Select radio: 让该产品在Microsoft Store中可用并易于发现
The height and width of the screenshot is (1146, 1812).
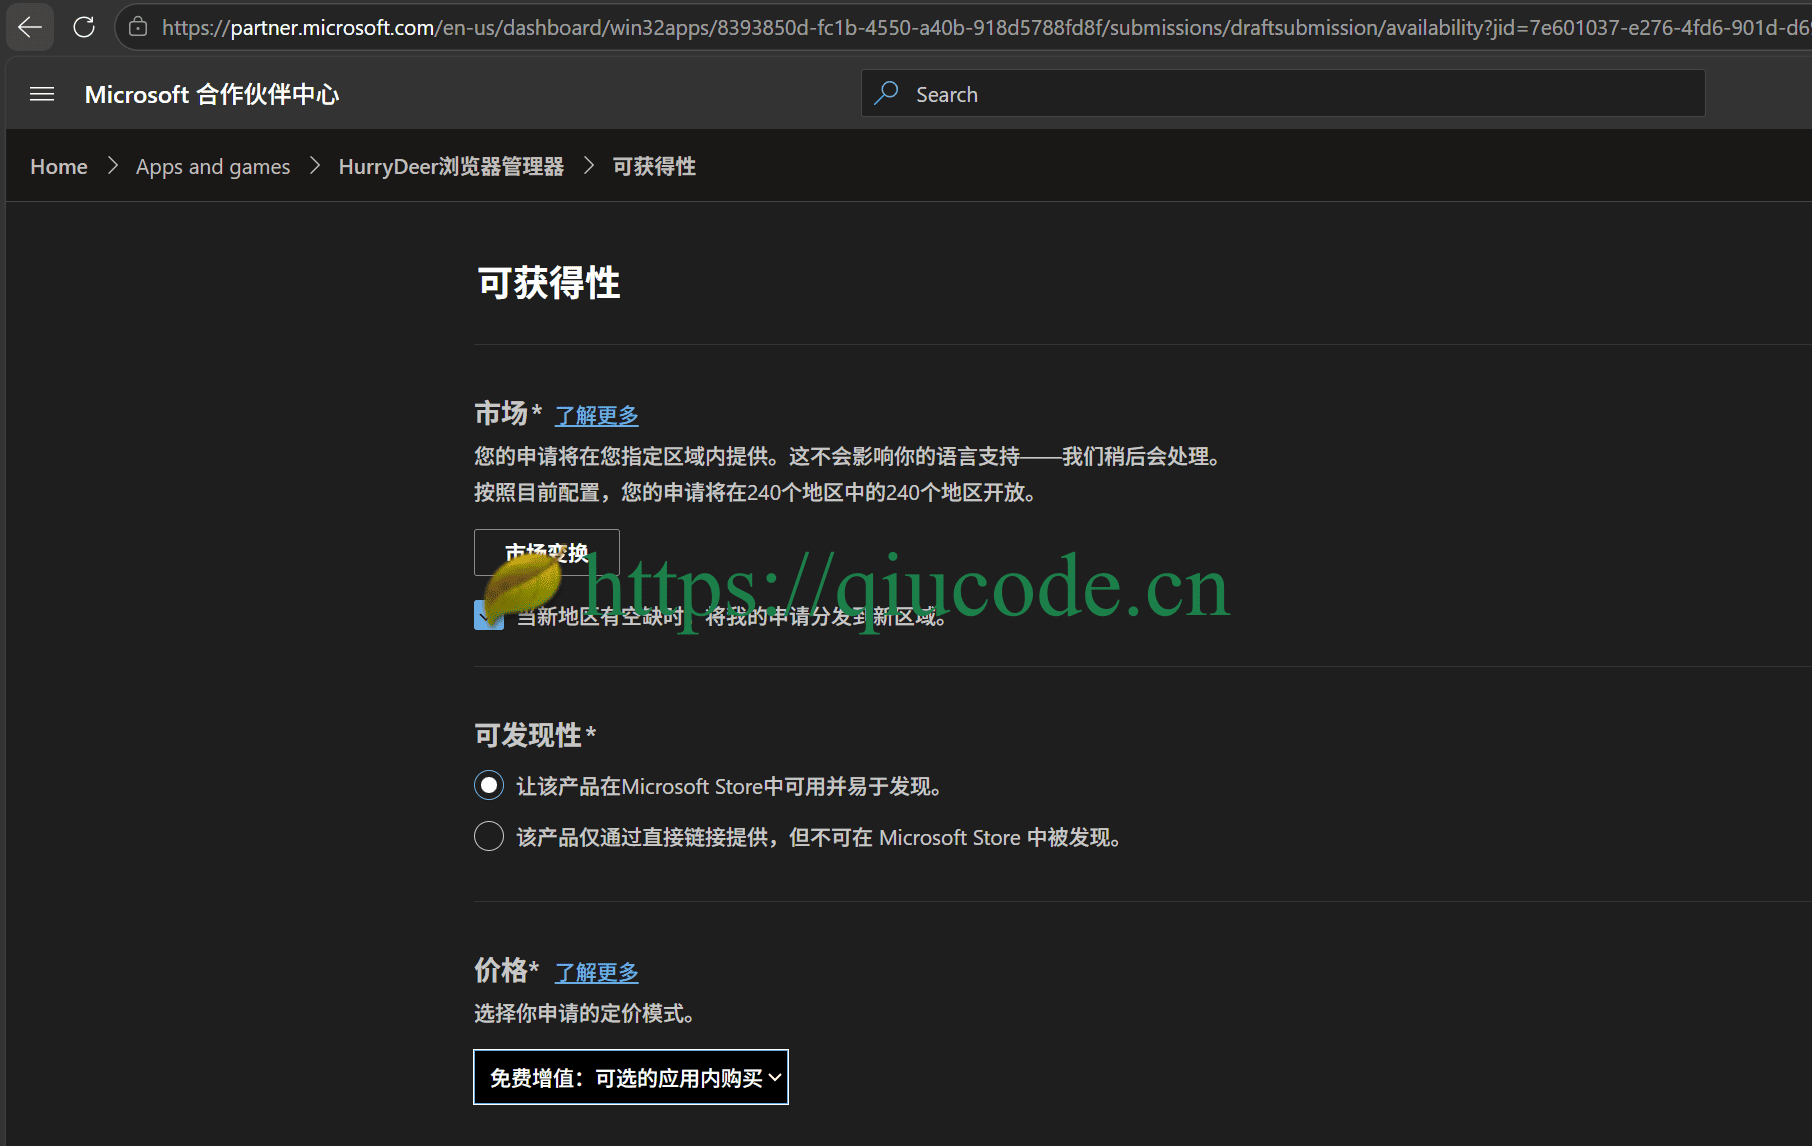(489, 786)
